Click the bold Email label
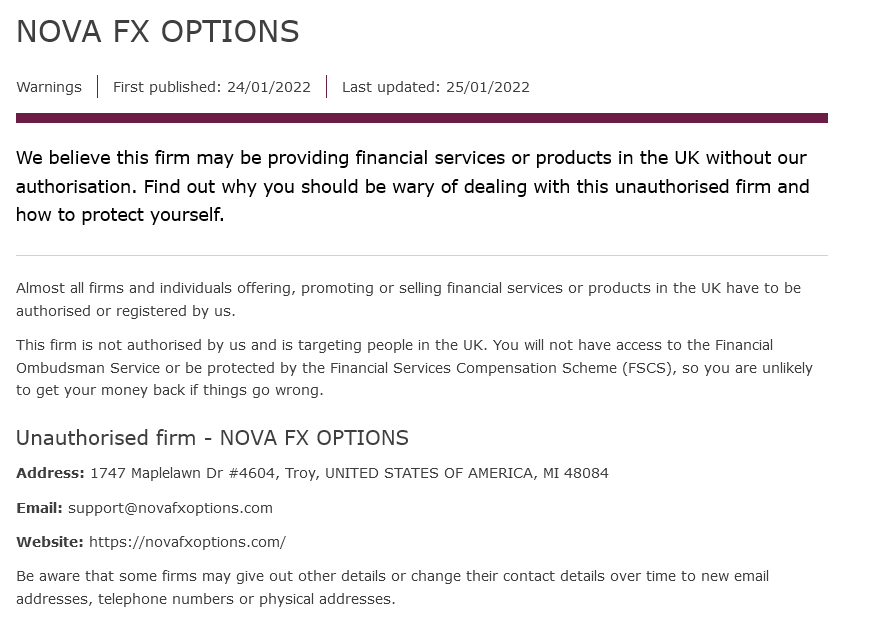The height and width of the screenshot is (618, 877). click(x=39, y=508)
